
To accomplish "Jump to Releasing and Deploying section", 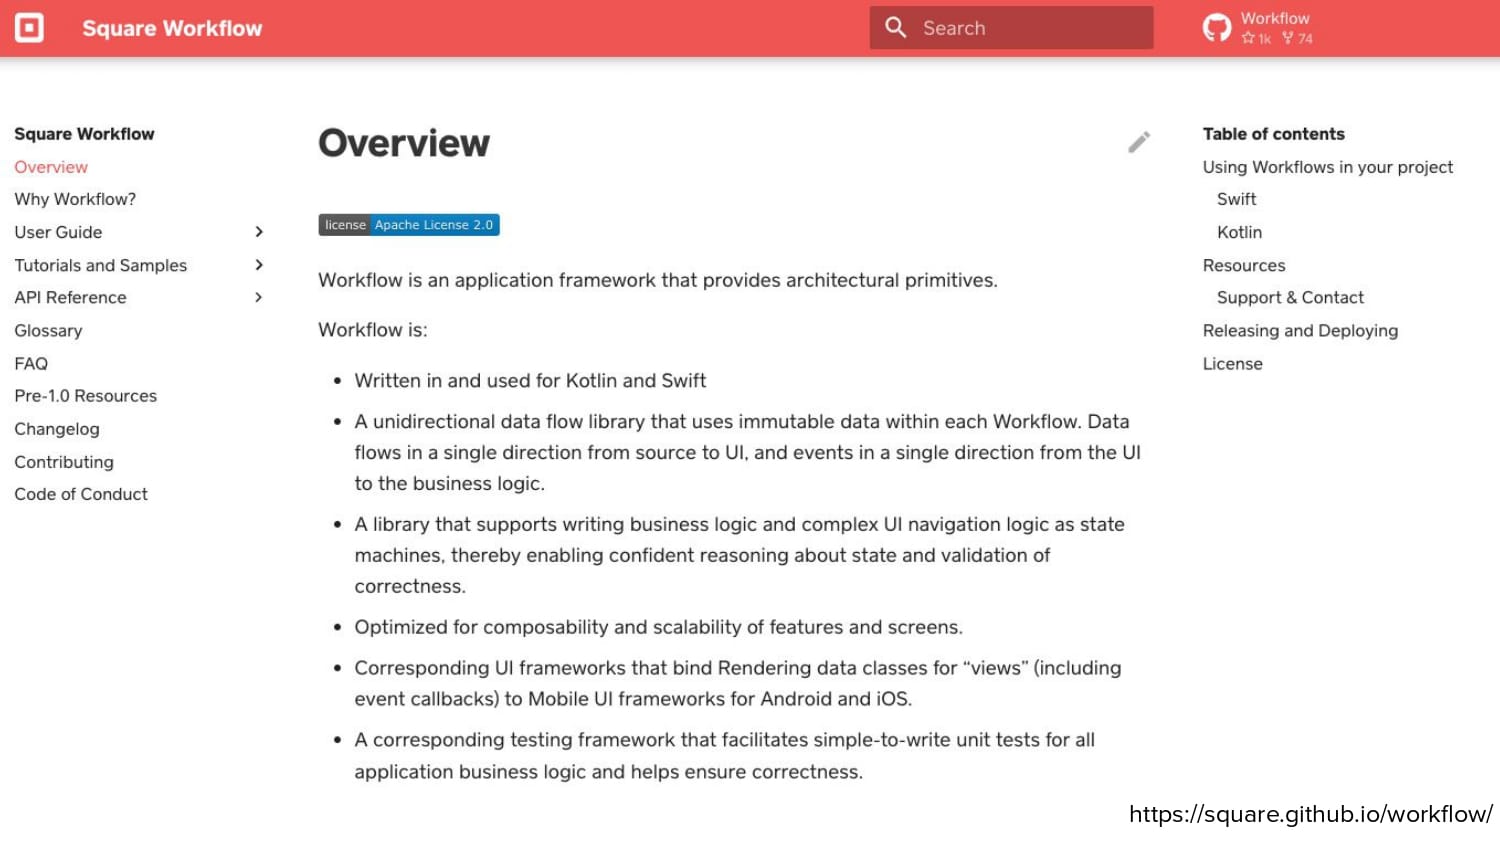I will 1300,330.
